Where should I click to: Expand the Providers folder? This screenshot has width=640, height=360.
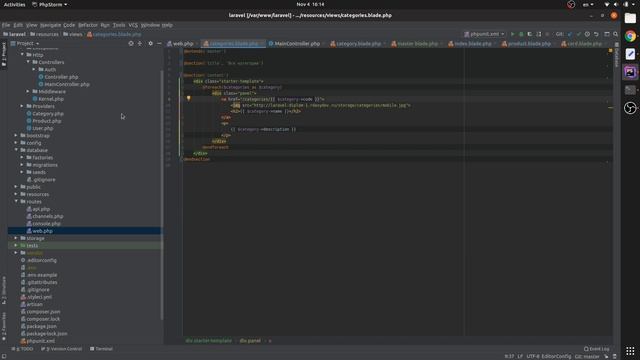(22, 106)
